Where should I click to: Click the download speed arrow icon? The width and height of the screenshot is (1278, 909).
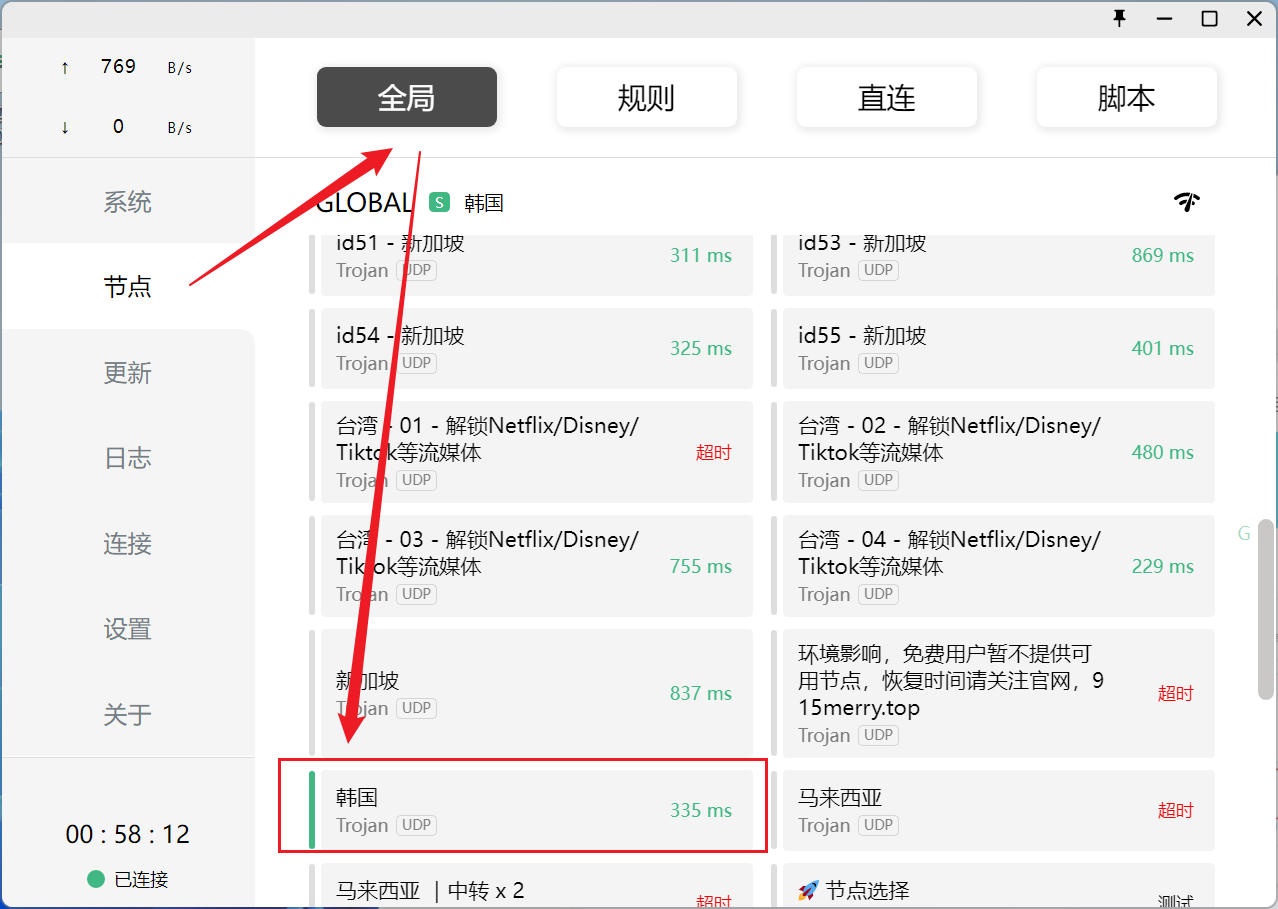pos(64,127)
